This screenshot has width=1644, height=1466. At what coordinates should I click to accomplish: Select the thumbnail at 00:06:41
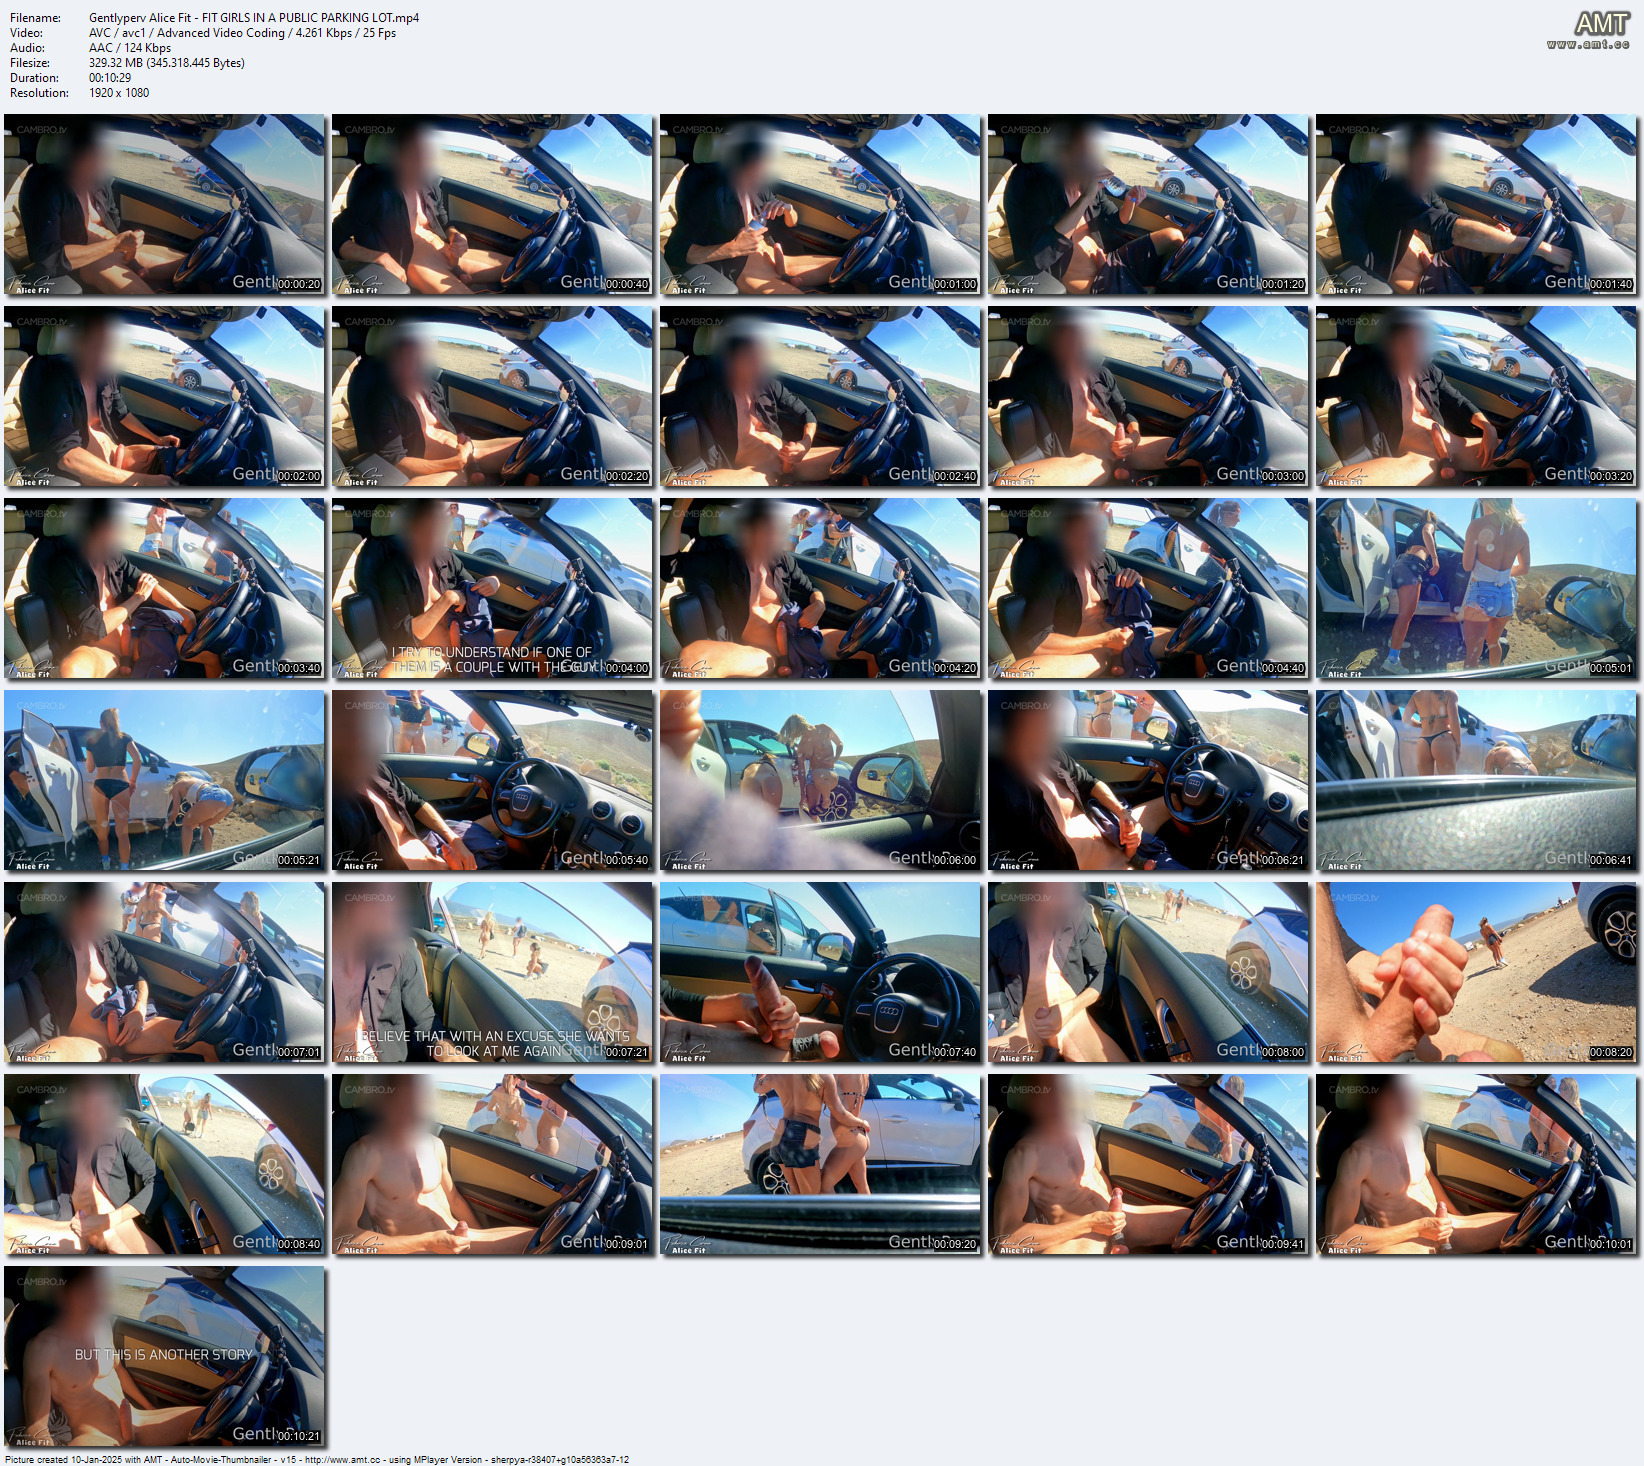coord(1476,780)
